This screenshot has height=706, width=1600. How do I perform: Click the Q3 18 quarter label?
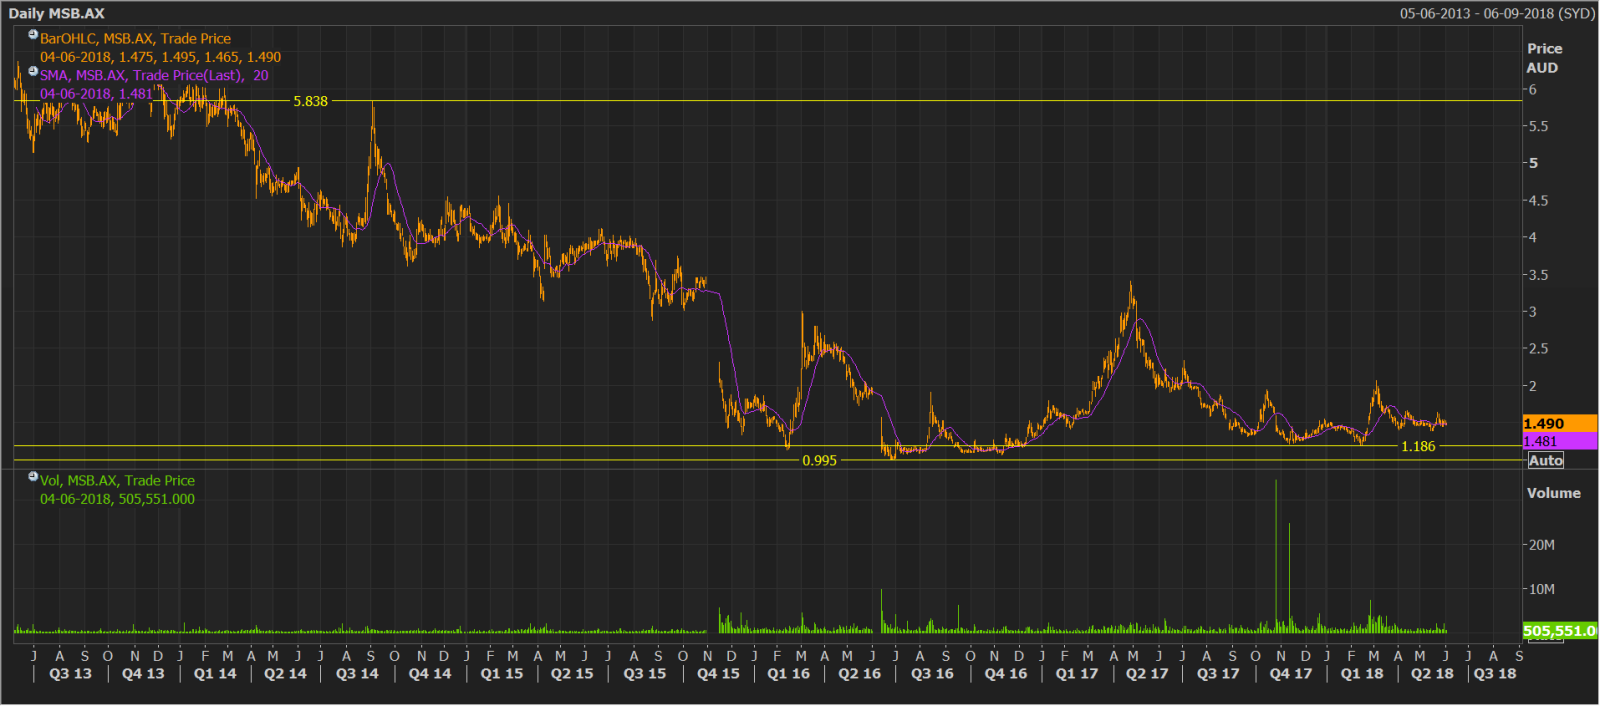[1495, 674]
